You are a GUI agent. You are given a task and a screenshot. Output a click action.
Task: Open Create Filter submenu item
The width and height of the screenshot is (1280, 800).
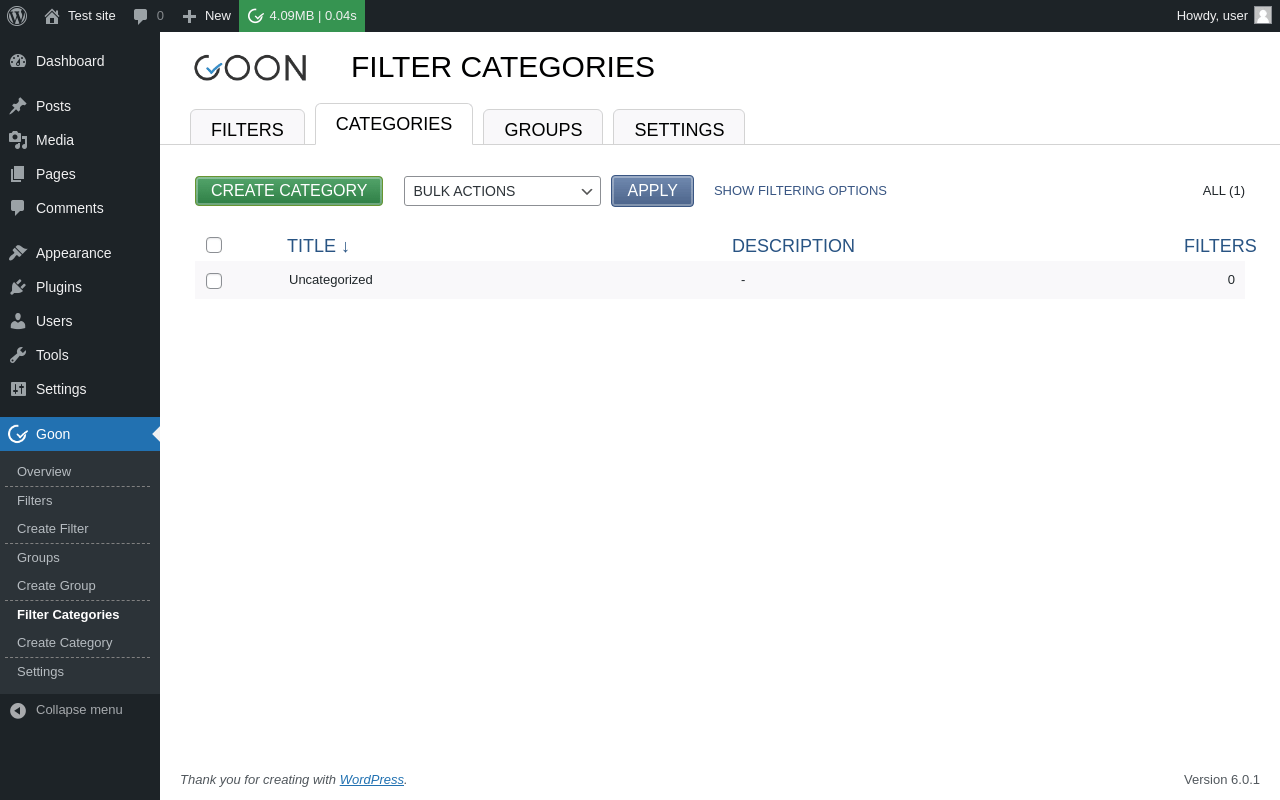pos(53,529)
